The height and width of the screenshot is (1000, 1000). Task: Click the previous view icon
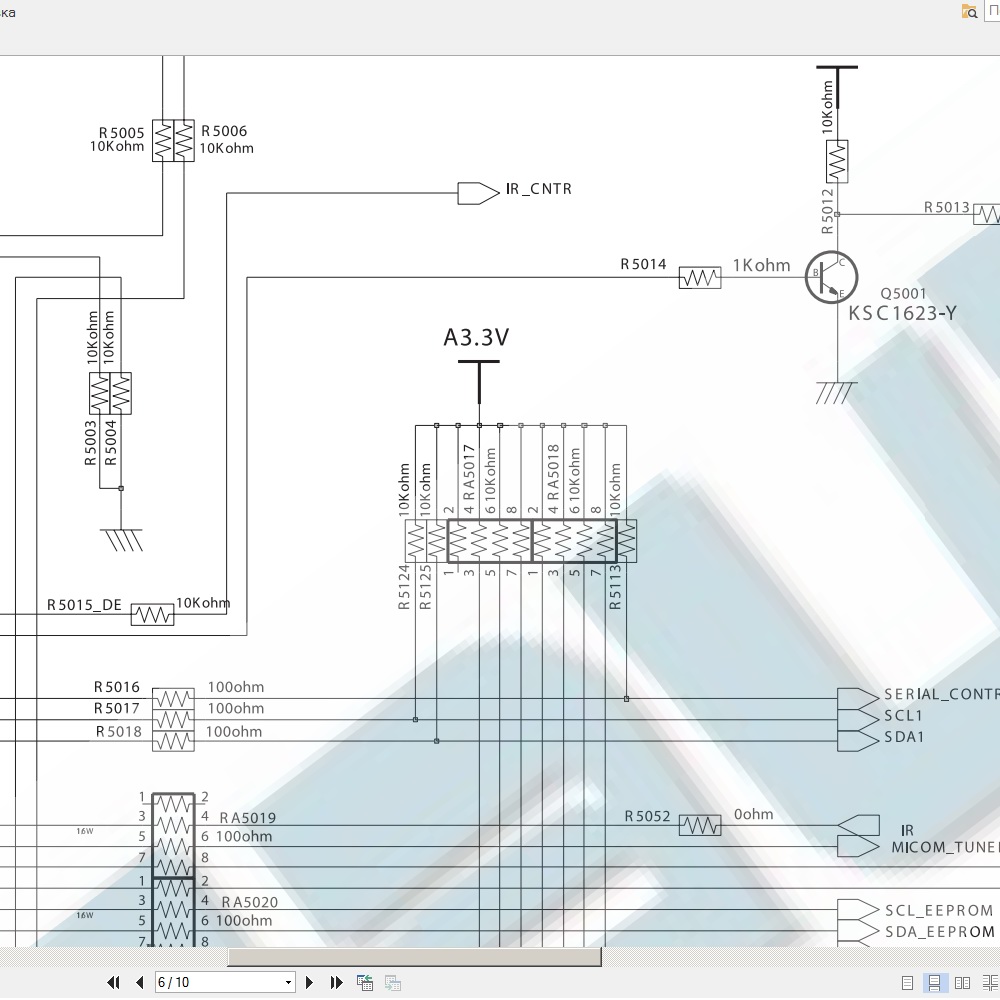click(x=365, y=983)
